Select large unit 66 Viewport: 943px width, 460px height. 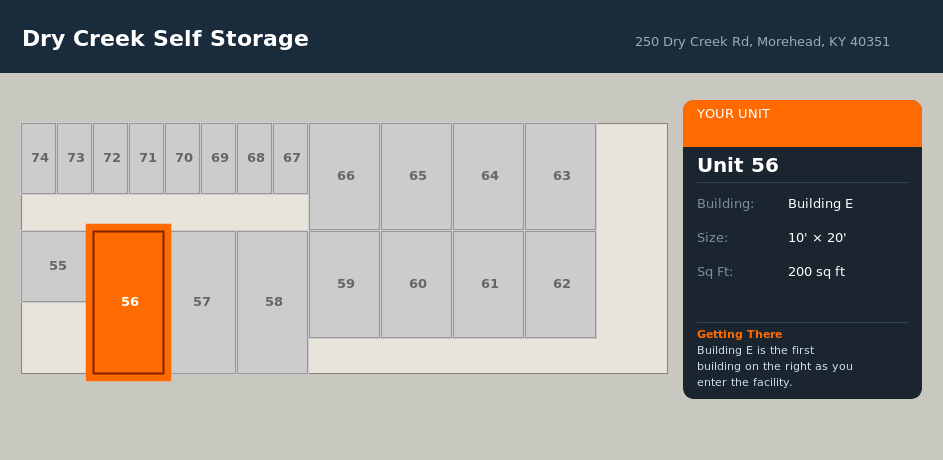tap(345, 176)
